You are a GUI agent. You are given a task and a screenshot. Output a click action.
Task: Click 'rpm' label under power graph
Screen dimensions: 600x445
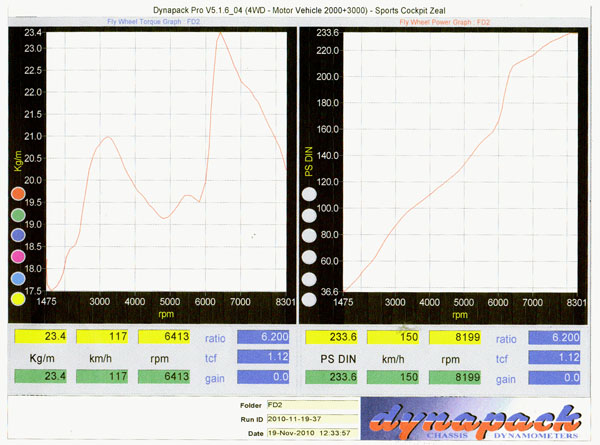click(460, 315)
